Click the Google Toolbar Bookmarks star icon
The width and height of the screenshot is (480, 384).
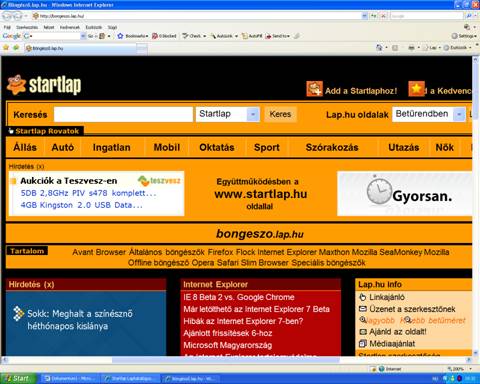(x=120, y=36)
